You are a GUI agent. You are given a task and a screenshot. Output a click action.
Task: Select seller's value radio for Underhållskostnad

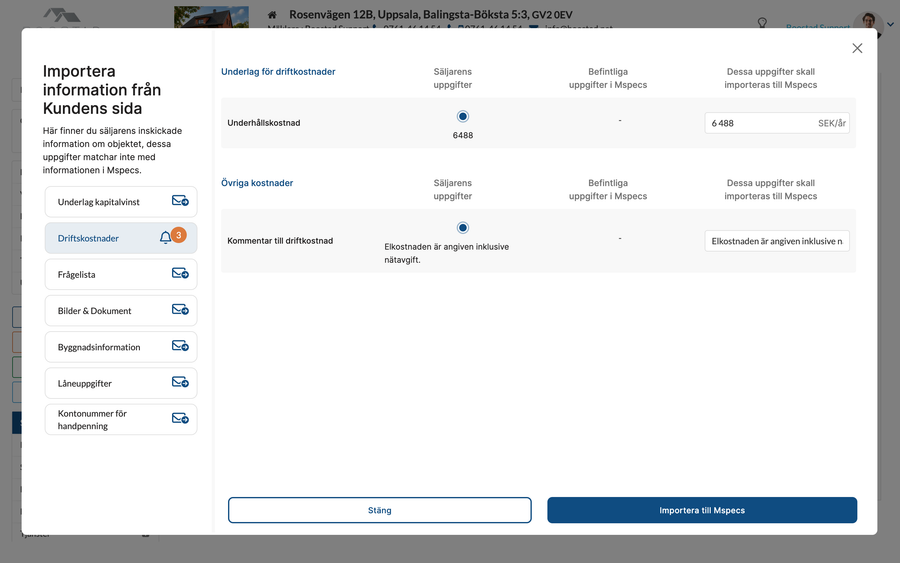pos(463,117)
